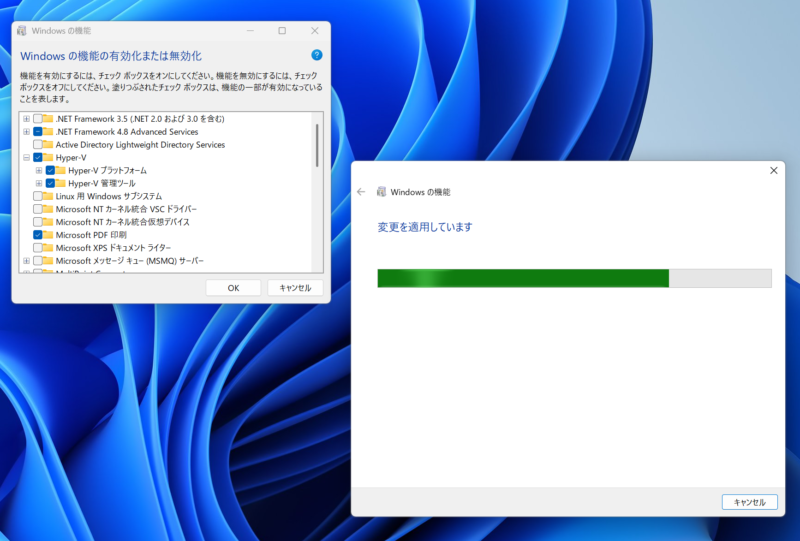Uncheck the Hyper-V プラットフォーム checkbox
Viewport: 800px width, 541px height.
[50, 171]
